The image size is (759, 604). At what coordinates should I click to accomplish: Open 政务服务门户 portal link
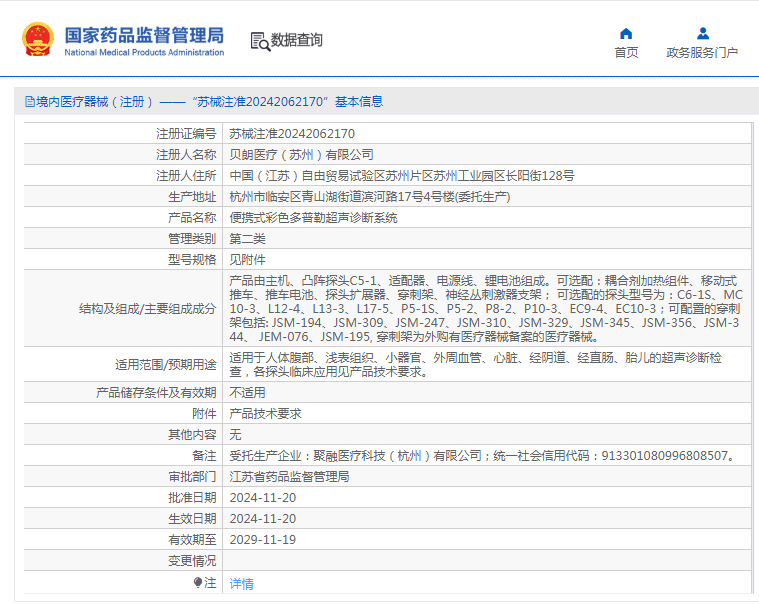point(702,52)
